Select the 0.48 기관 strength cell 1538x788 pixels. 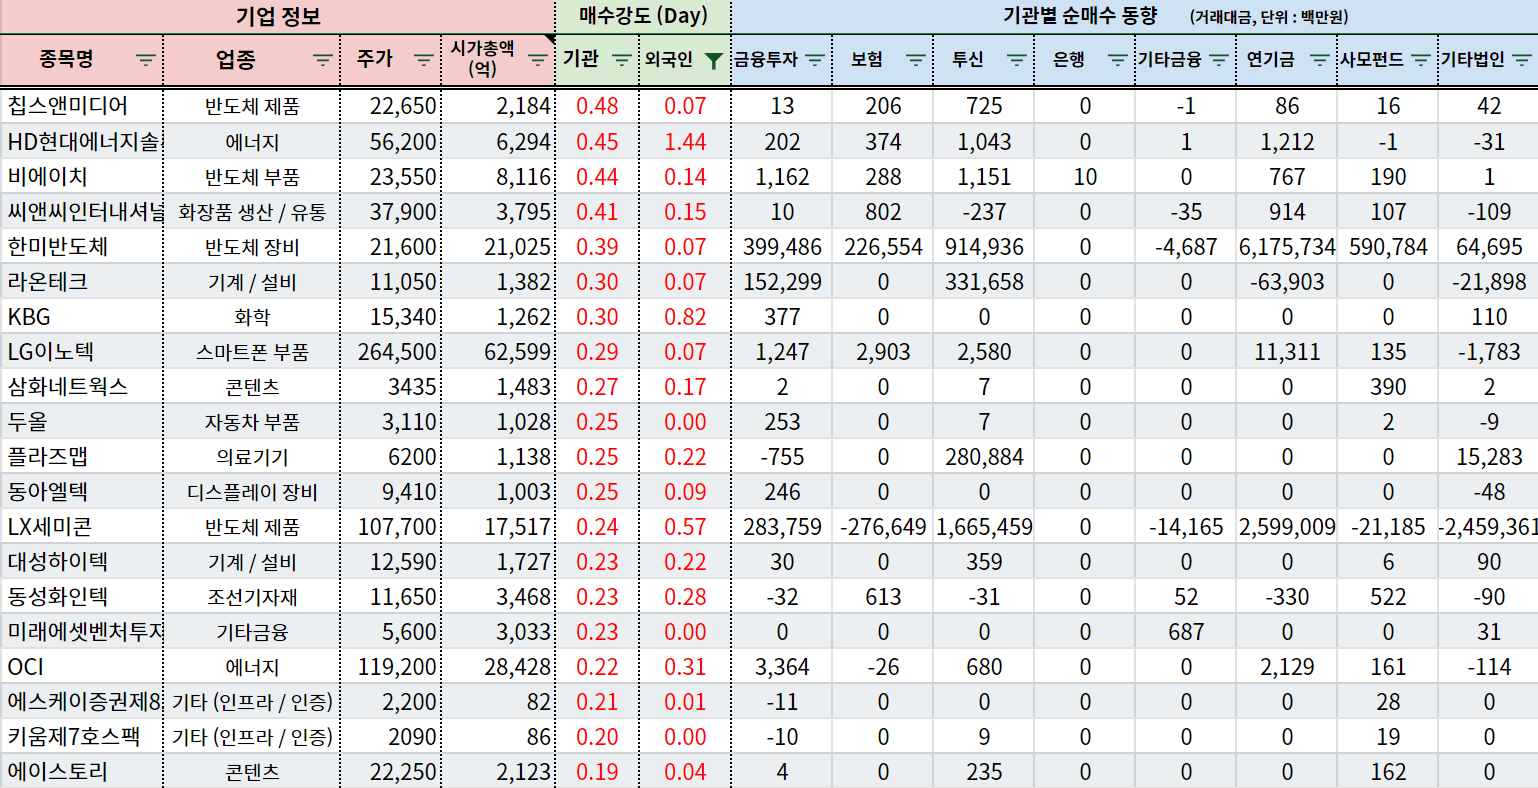tap(597, 106)
